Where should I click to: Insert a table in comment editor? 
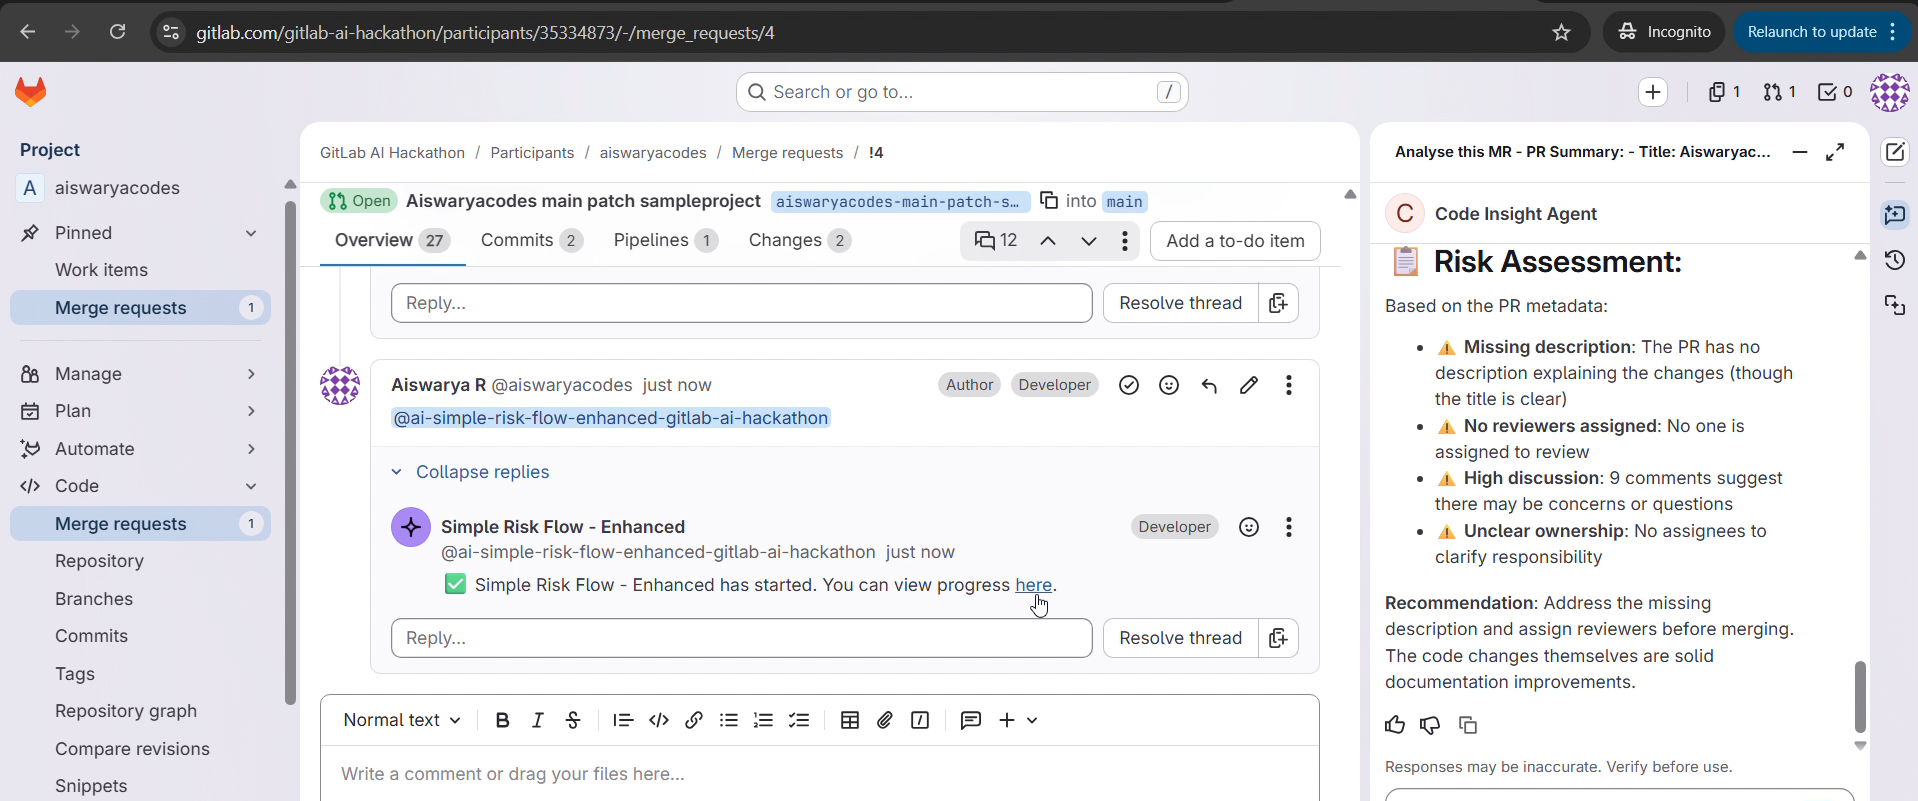(850, 720)
